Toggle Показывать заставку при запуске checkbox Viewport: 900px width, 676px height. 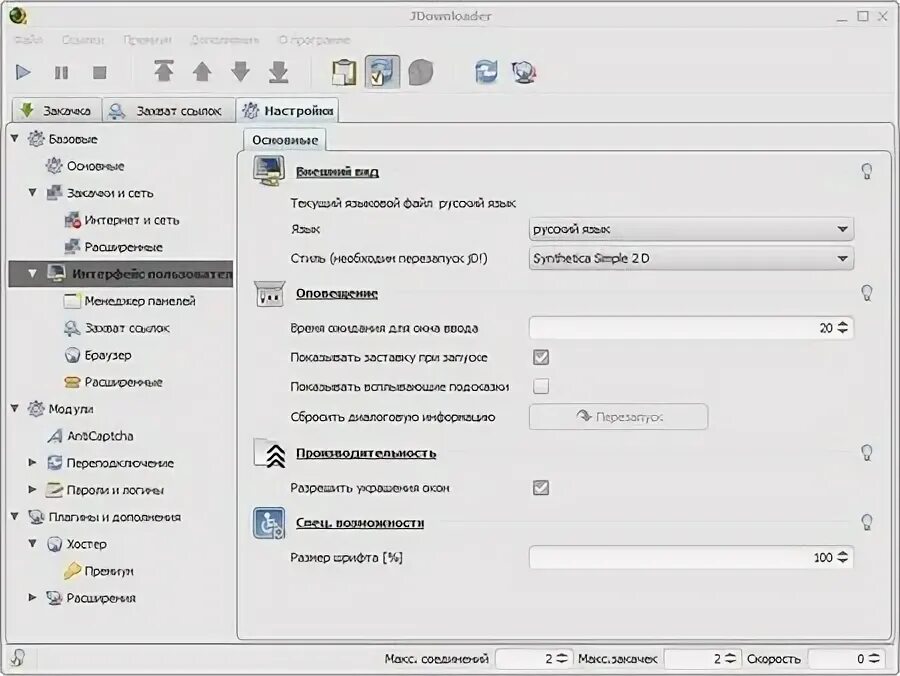point(541,357)
